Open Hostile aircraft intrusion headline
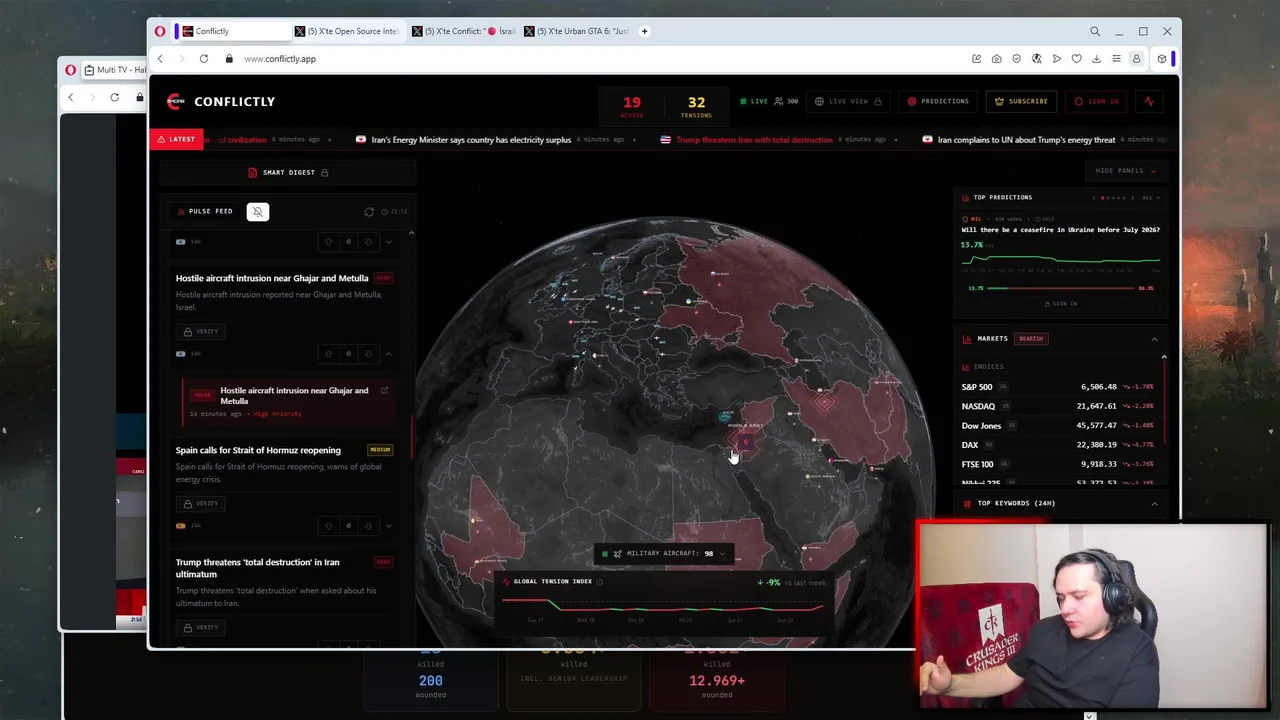This screenshot has height=720, width=1280. click(272, 278)
